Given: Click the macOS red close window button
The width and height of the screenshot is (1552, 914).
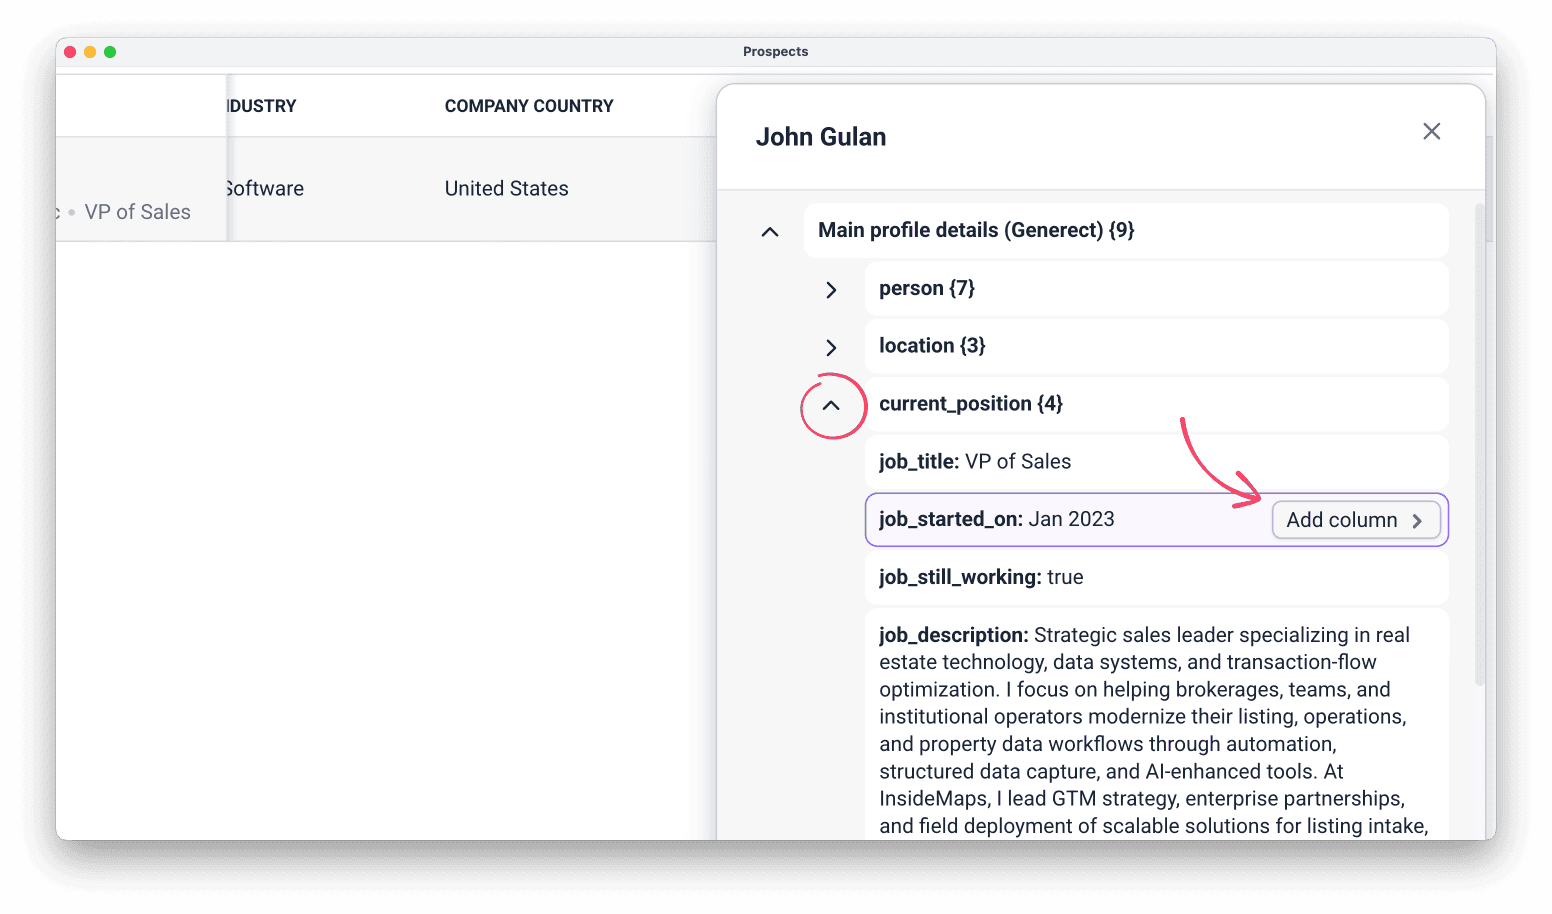Looking at the screenshot, I should tap(70, 52).
